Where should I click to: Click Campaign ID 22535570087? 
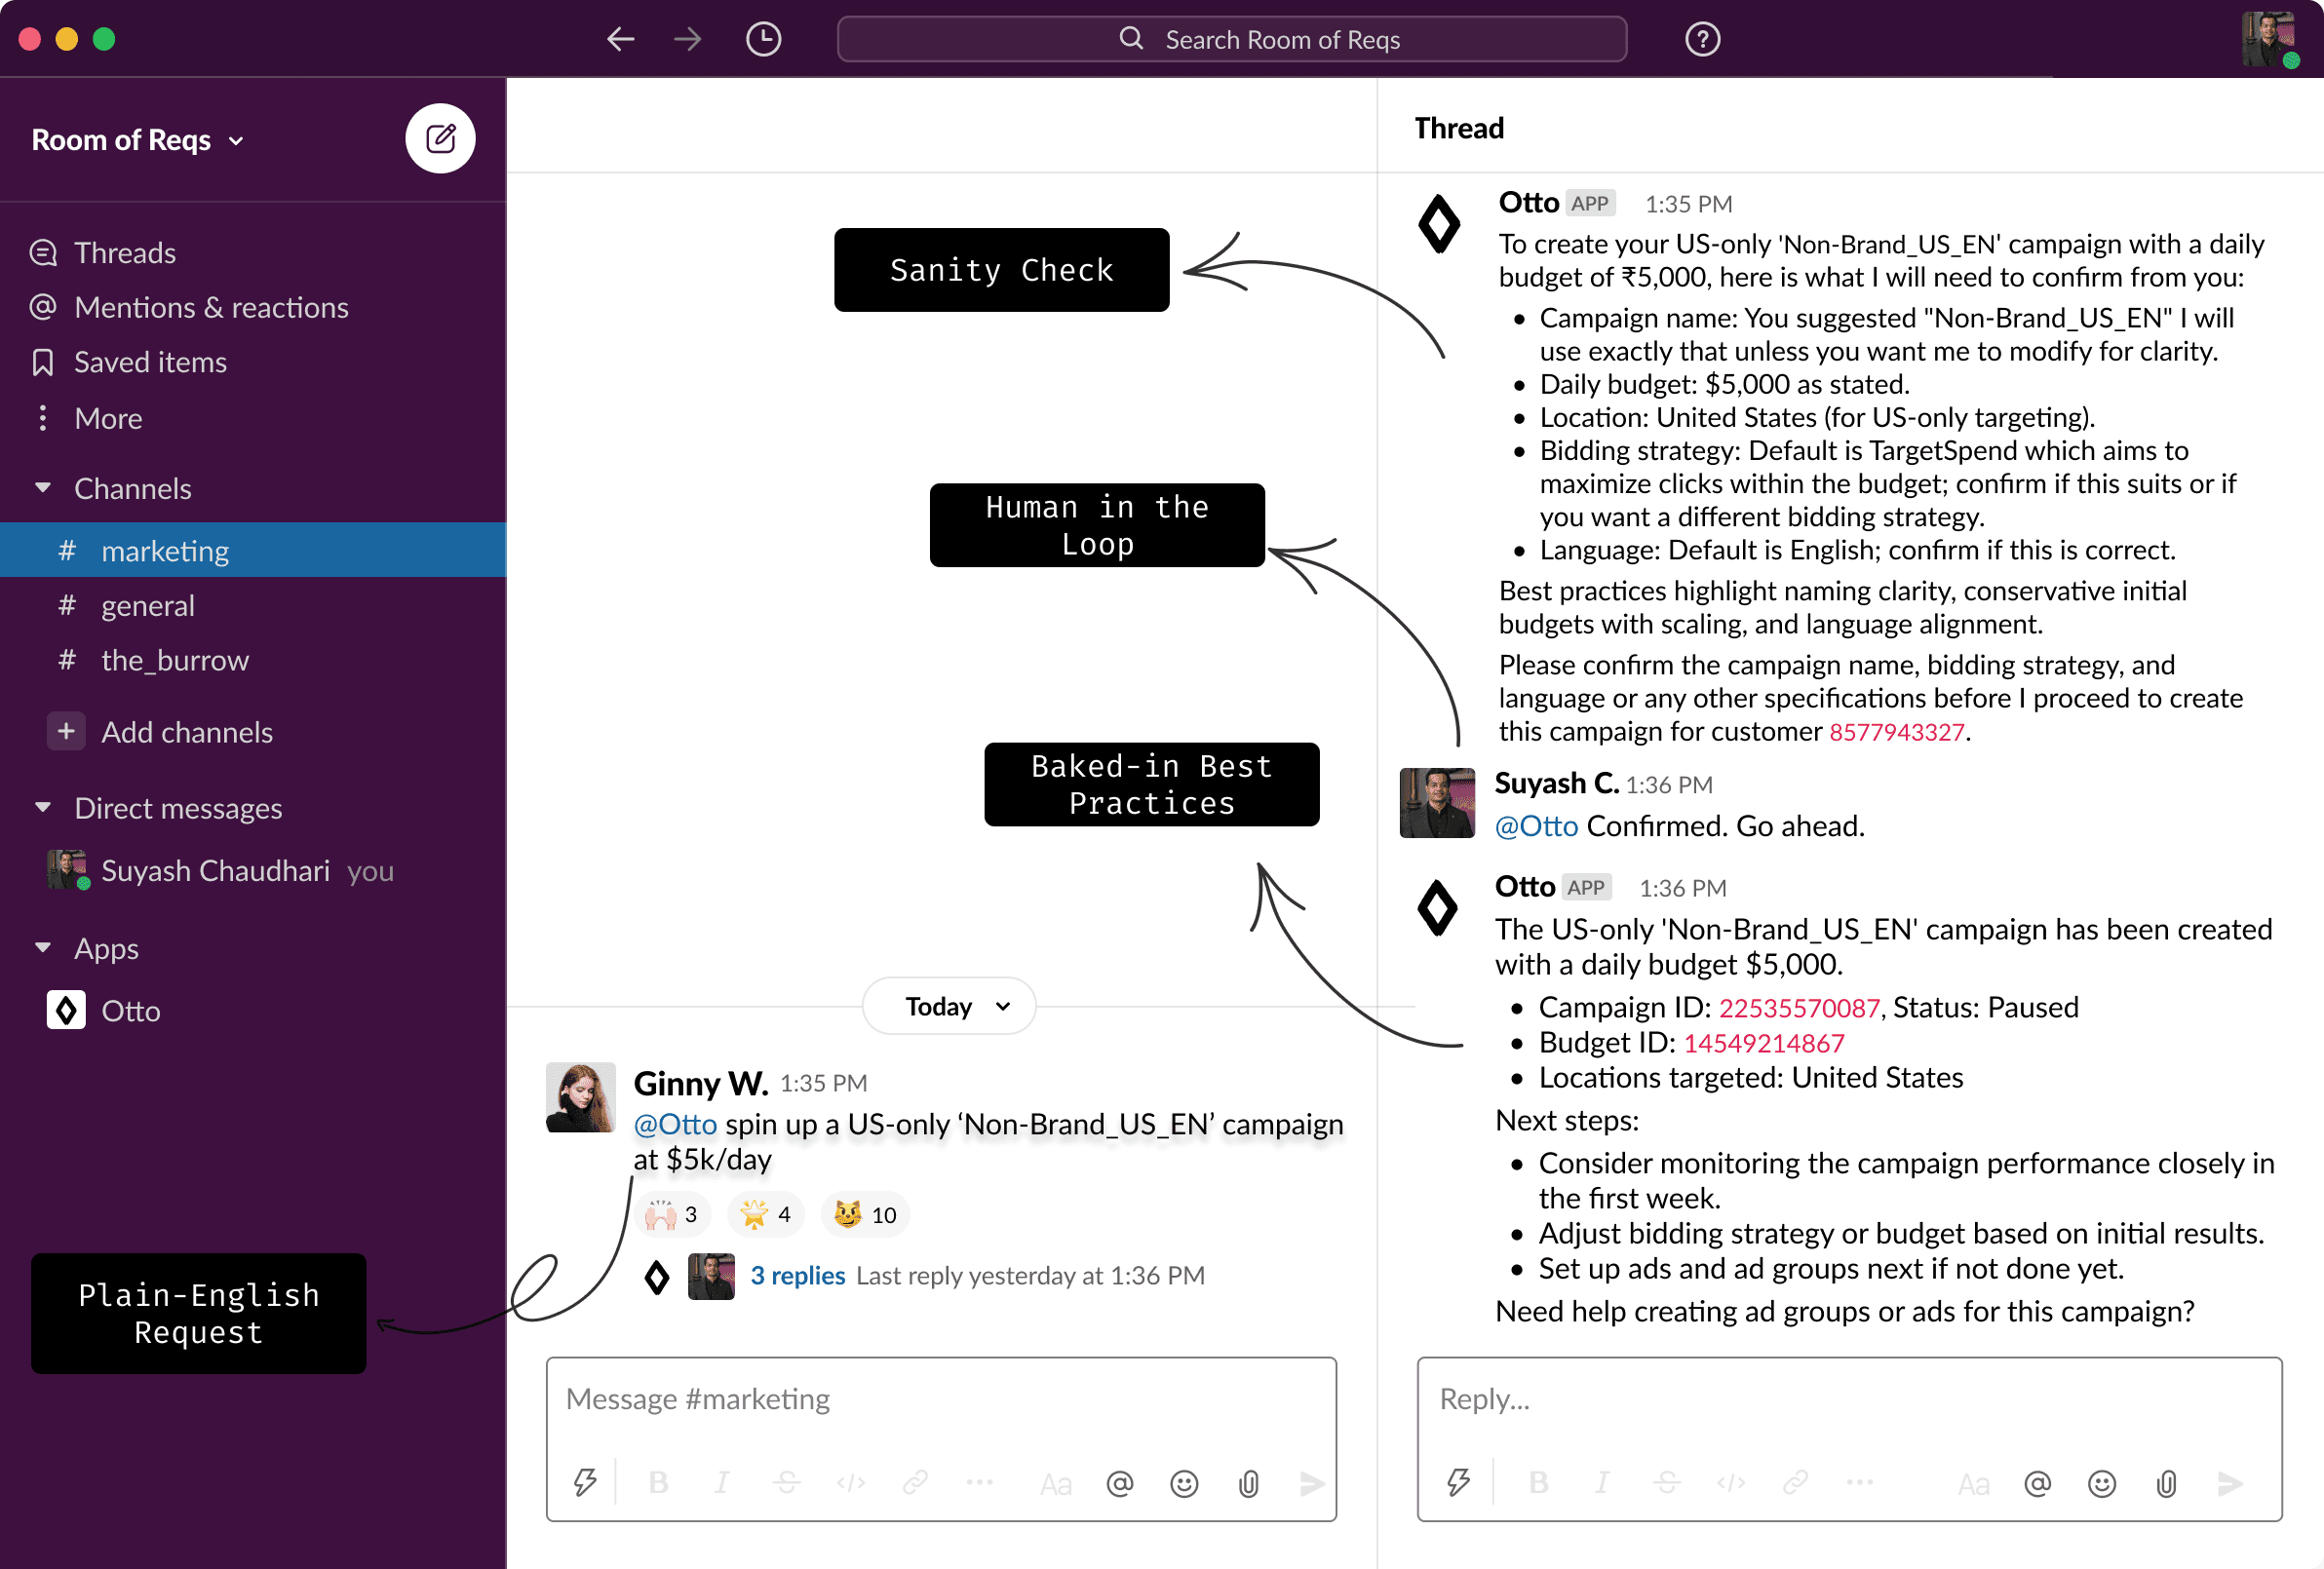1799,1007
